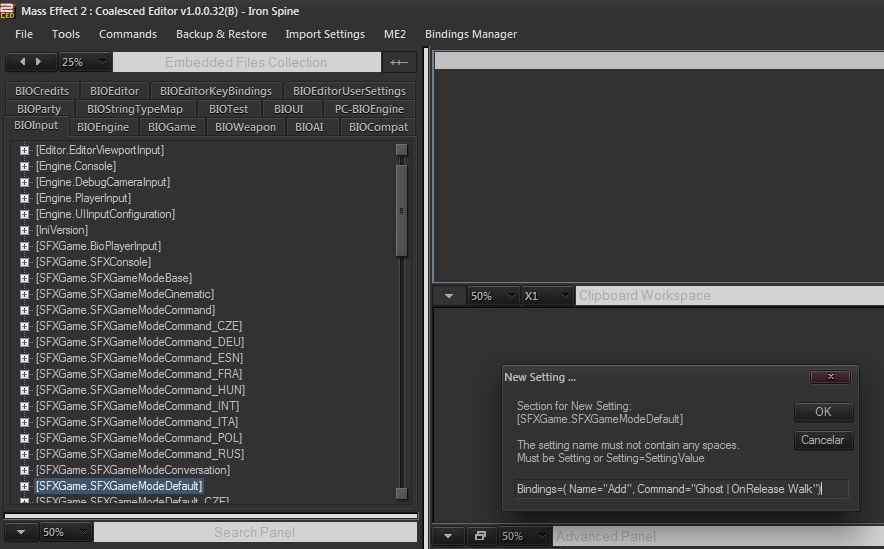Open the Import Settings menu

click(x=325, y=34)
